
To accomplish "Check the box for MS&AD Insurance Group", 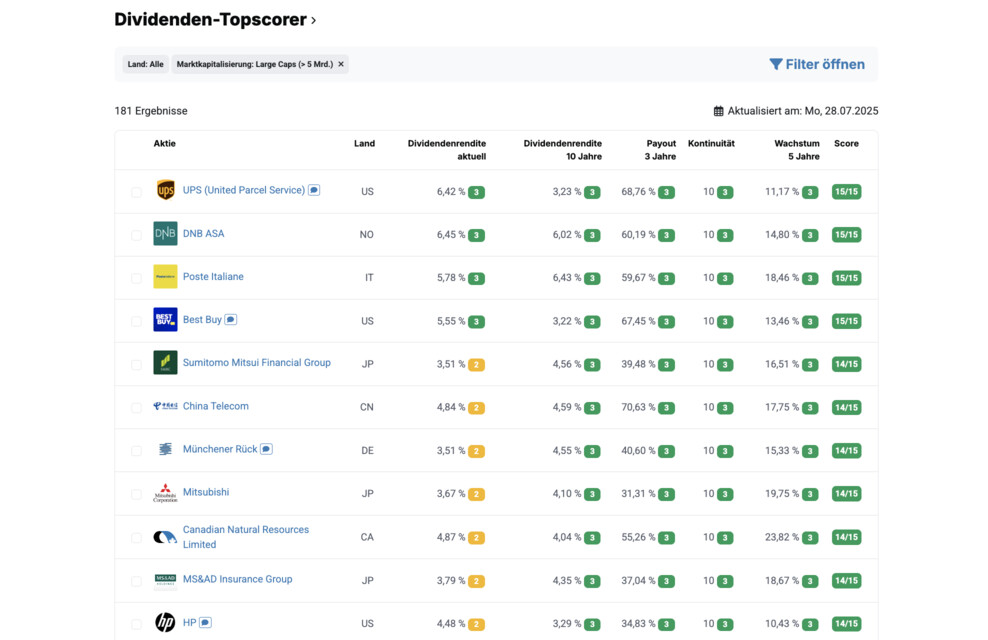I will tap(136, 581).
